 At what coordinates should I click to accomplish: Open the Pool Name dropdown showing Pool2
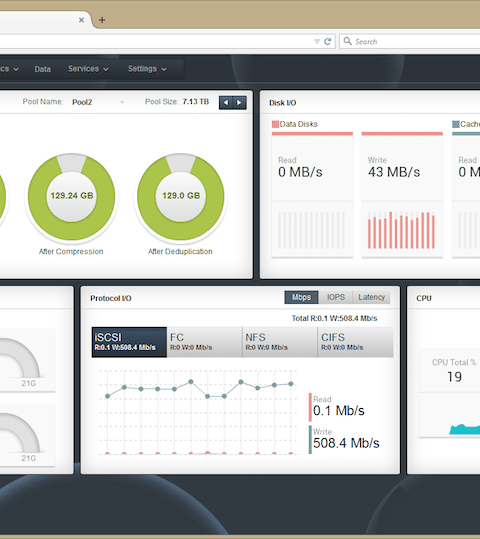click(98, 102)
